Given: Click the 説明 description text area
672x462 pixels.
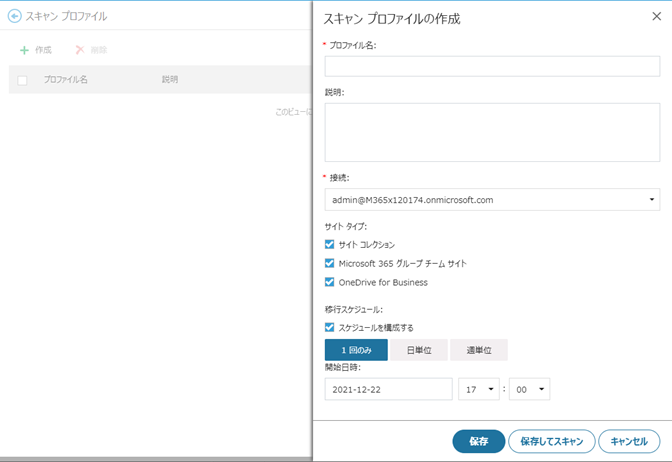Looking at the screenshot, I should pyautogui.click(x=492, y=132).
